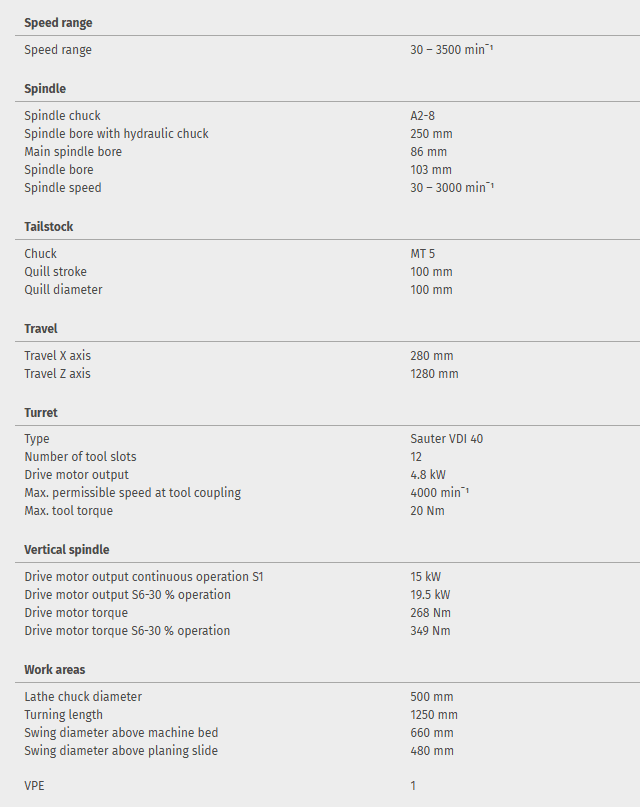This screenshot has width=640, height=807.
Task: Click the "Work areas" section heading
Action: click(55, 670)
